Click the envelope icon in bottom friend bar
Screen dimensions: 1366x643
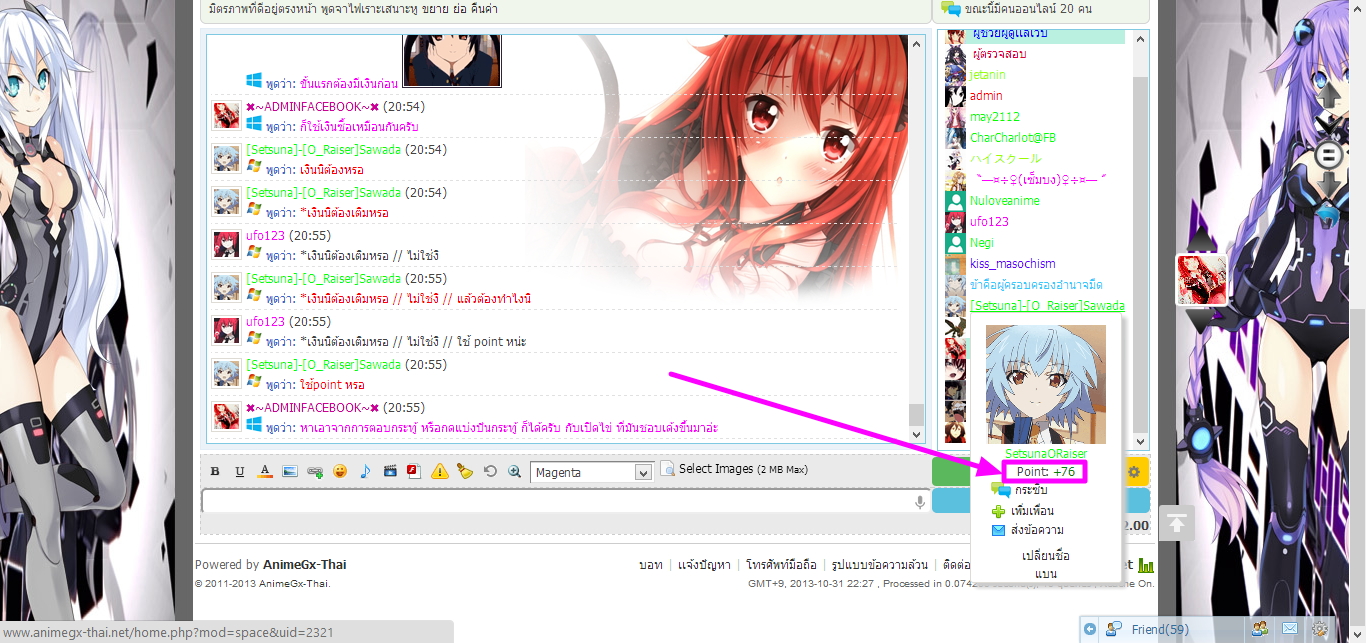coord(1290,629)
